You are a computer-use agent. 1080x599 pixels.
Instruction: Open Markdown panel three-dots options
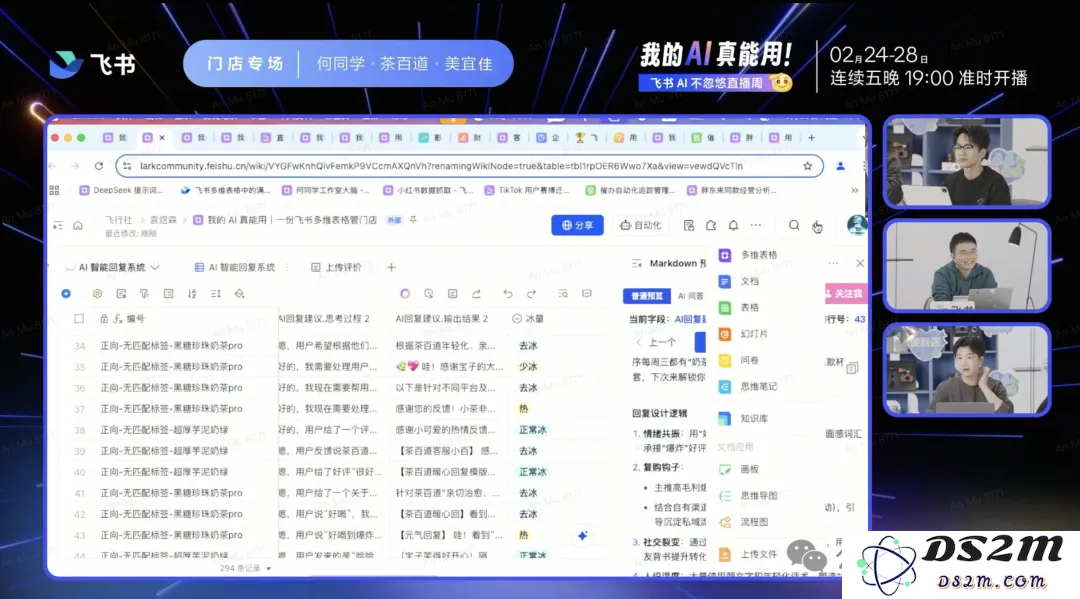(x=833, y=263)
